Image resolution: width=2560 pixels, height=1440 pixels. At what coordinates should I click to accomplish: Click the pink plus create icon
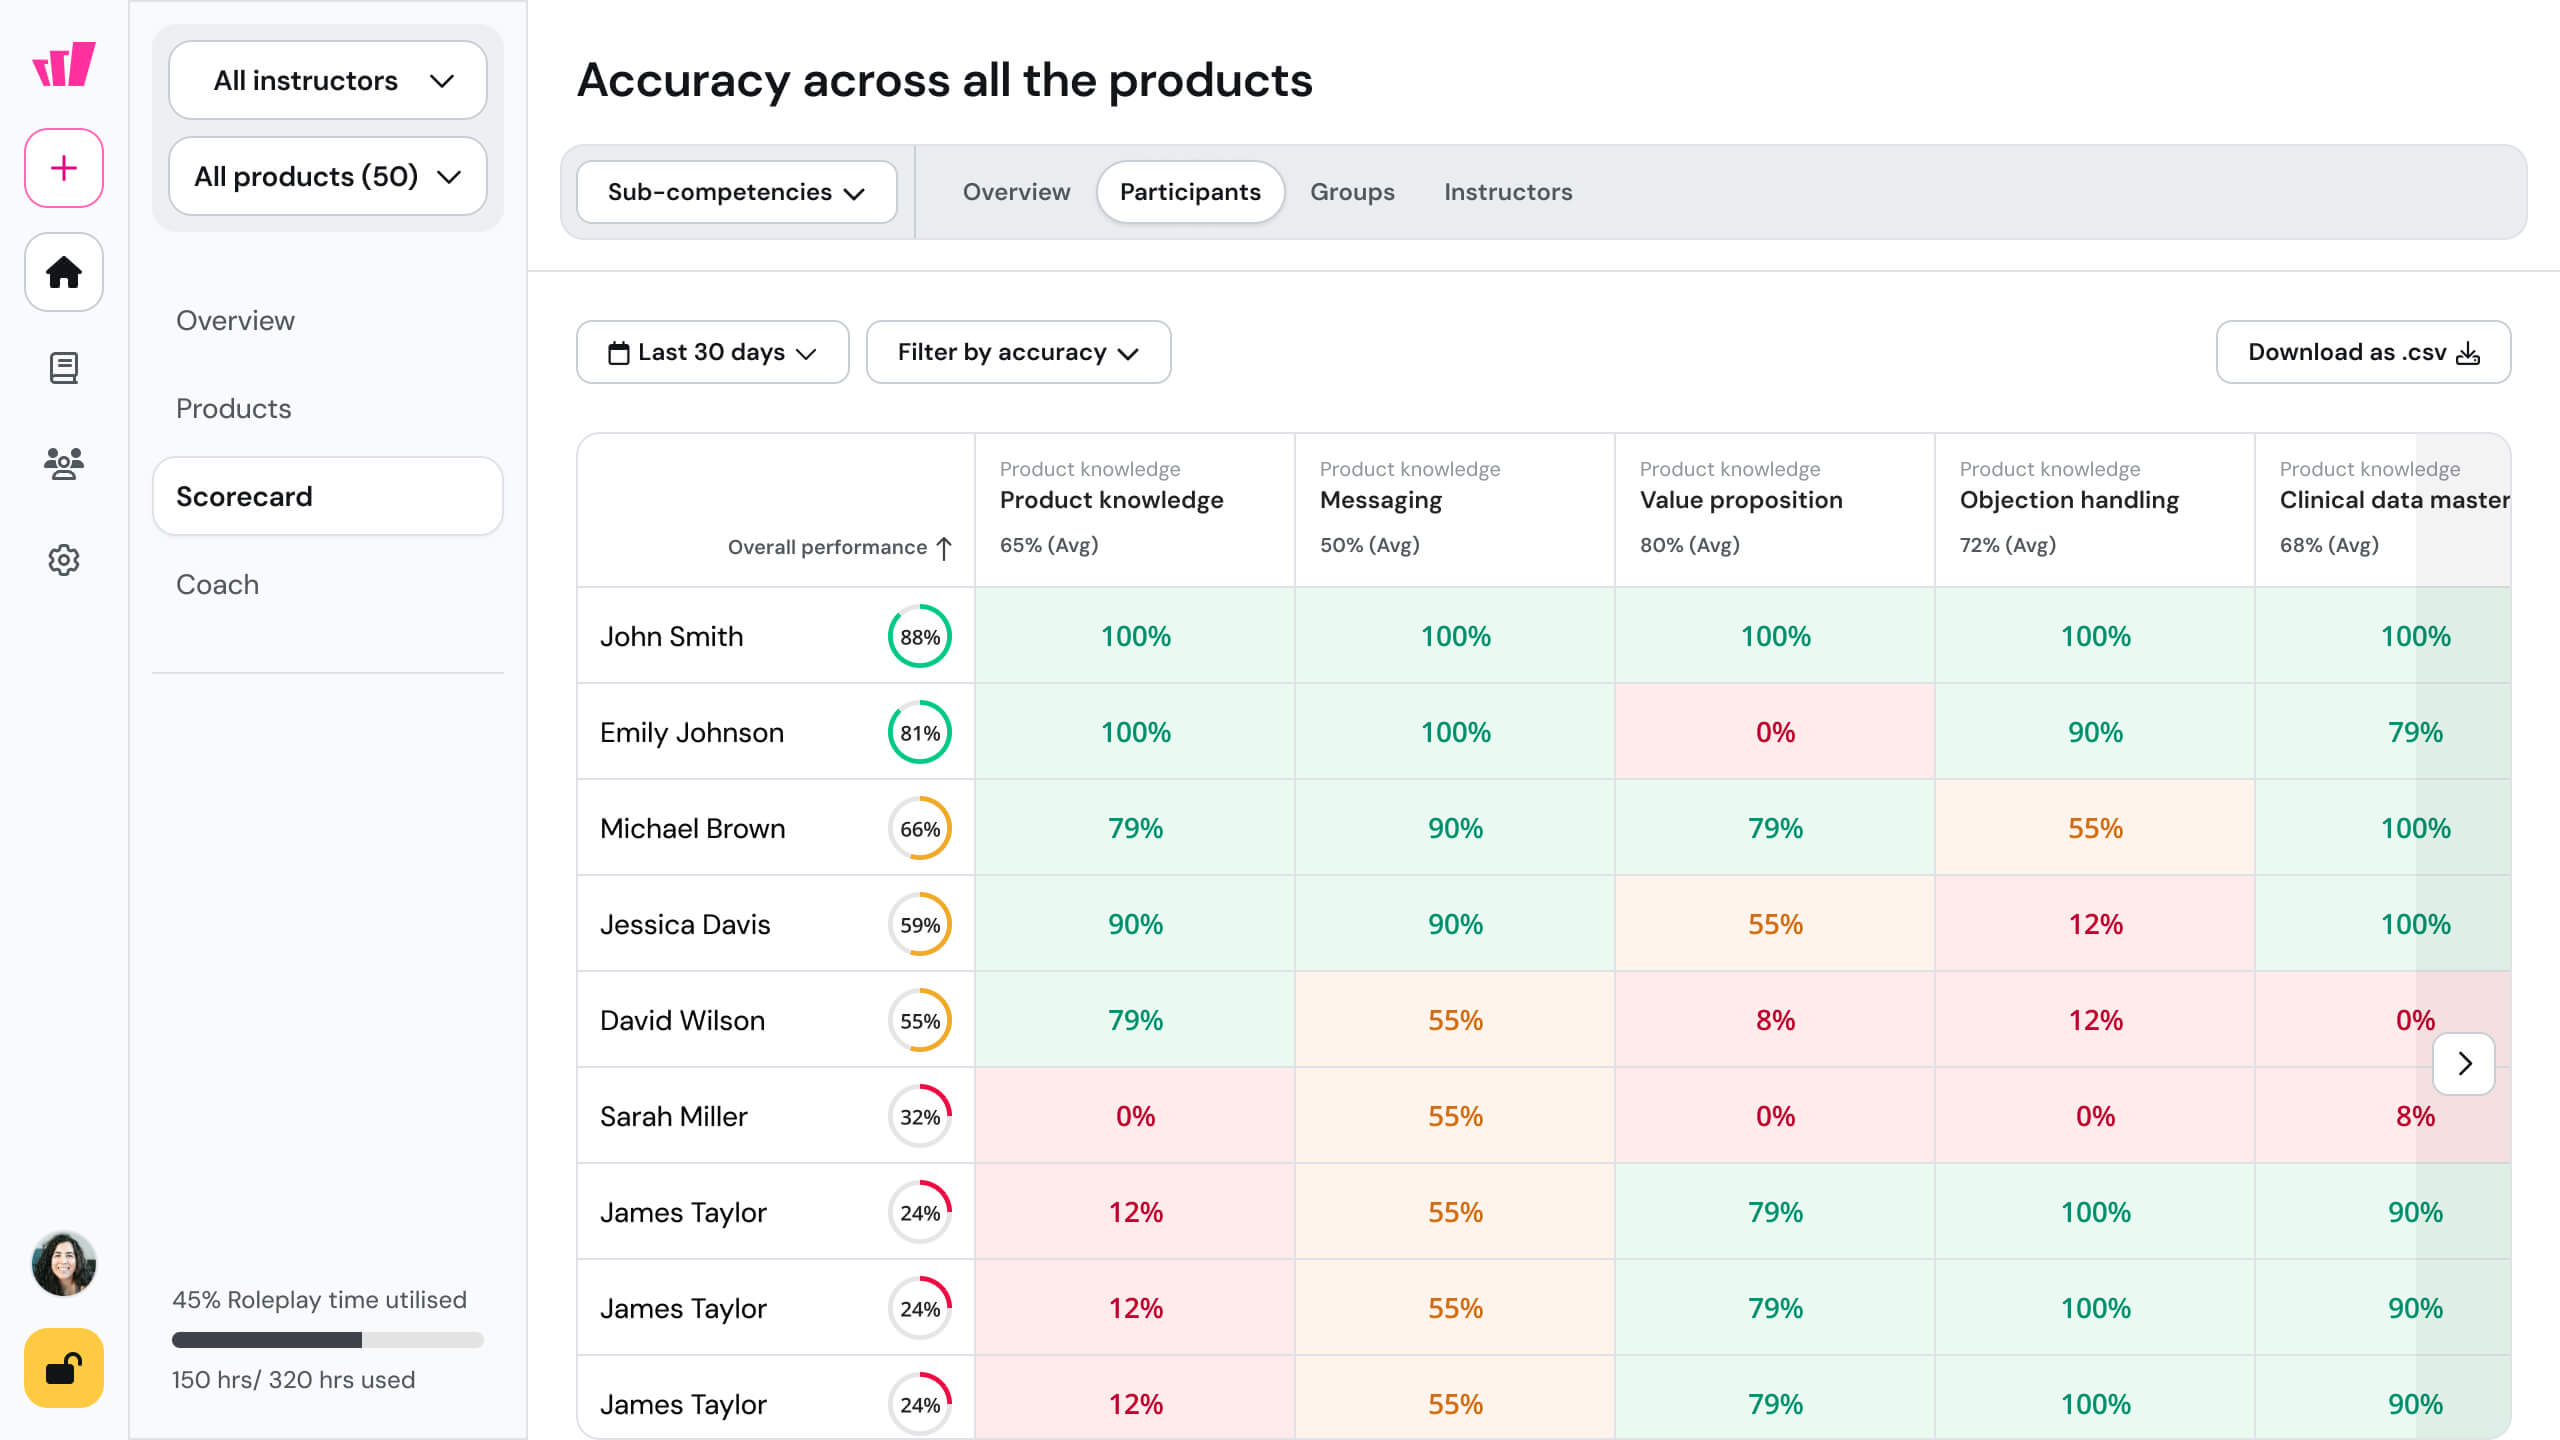[64, 168]
